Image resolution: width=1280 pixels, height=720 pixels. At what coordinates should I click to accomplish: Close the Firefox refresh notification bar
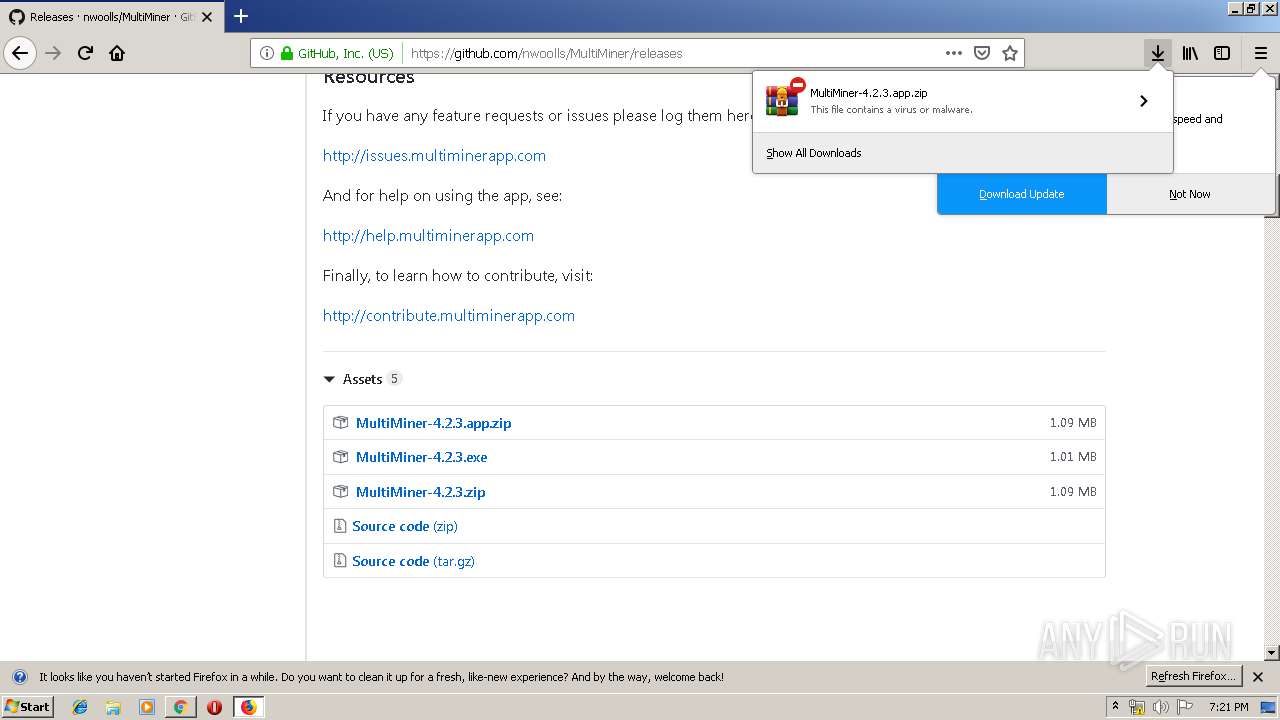(x=1258, y=677)
